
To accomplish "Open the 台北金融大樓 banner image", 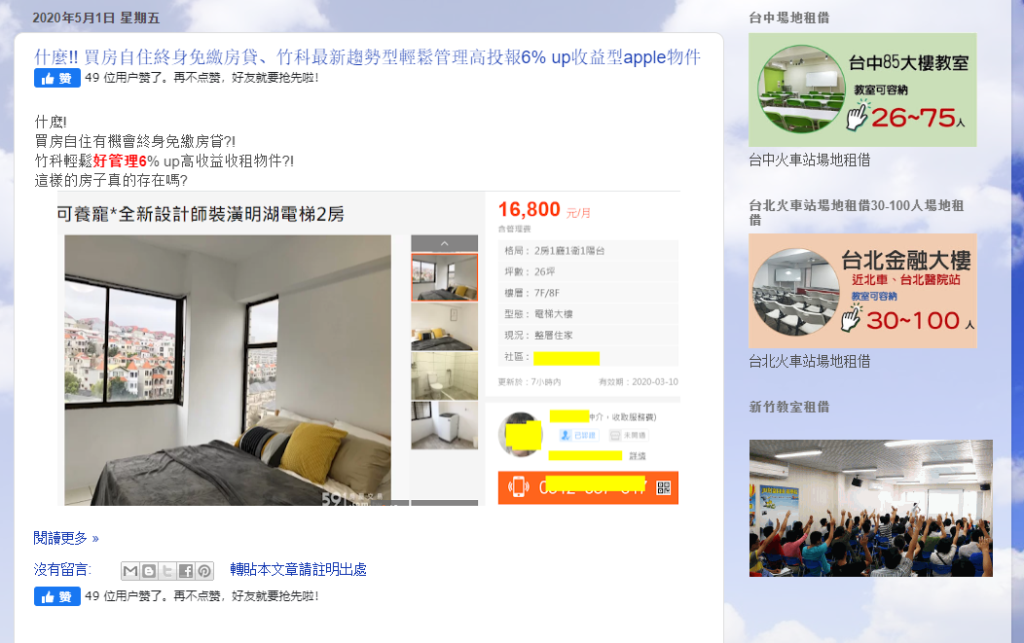I will click(x=863, y=290).
